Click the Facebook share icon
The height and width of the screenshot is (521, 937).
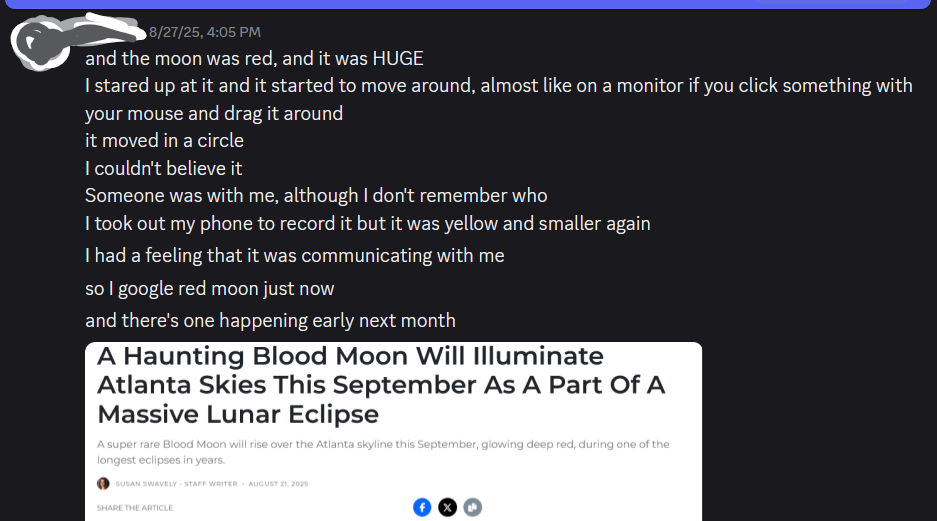click(x=422, y=507)
